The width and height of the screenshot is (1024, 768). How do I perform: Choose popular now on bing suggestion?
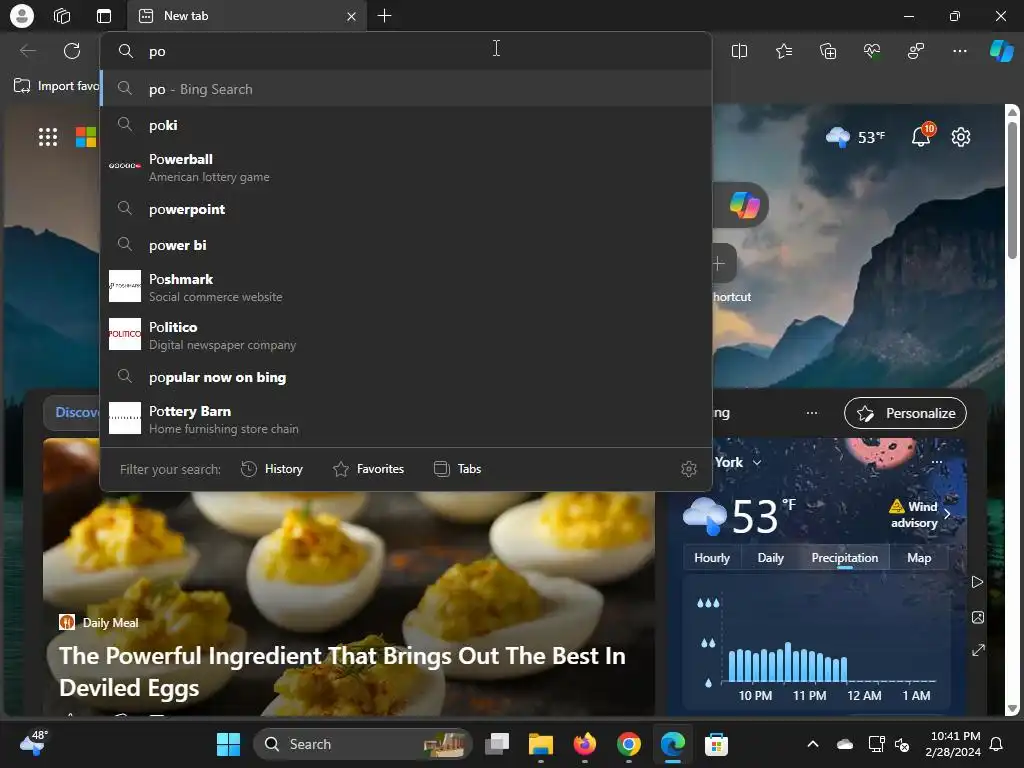tap(406, 377)
